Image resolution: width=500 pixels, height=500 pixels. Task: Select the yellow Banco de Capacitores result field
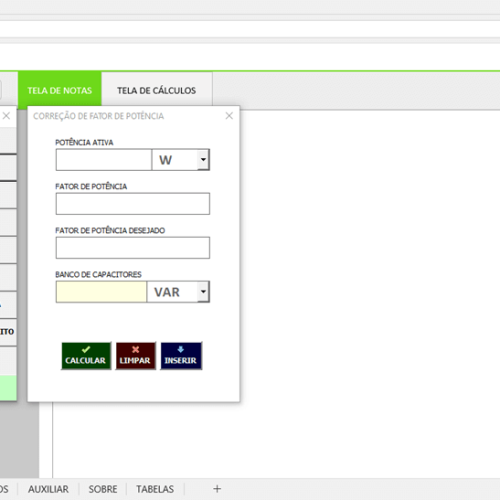click(x=101, y=292)
